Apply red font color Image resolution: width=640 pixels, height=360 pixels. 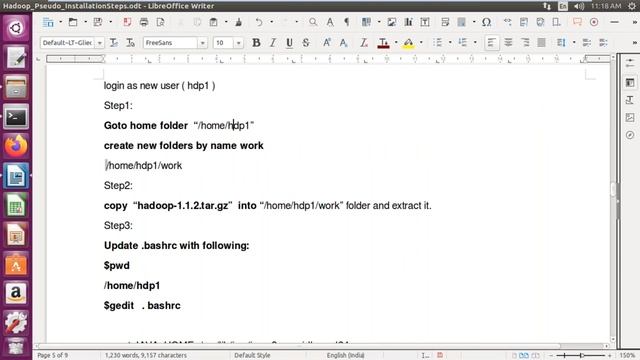coord(383,42)
